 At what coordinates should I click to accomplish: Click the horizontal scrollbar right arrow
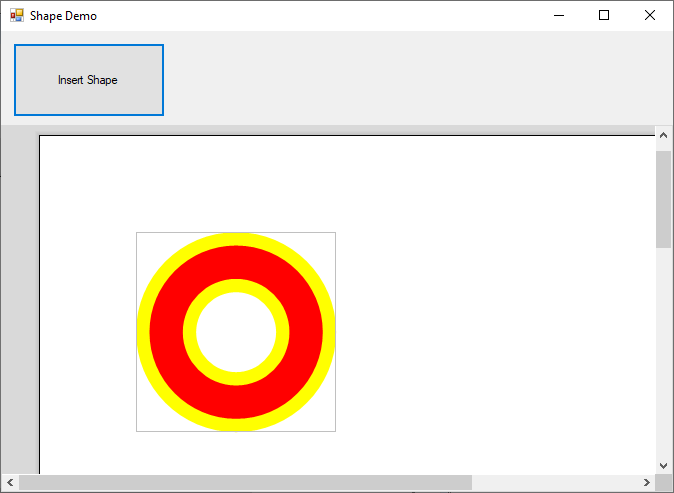(x=646, y=482)
